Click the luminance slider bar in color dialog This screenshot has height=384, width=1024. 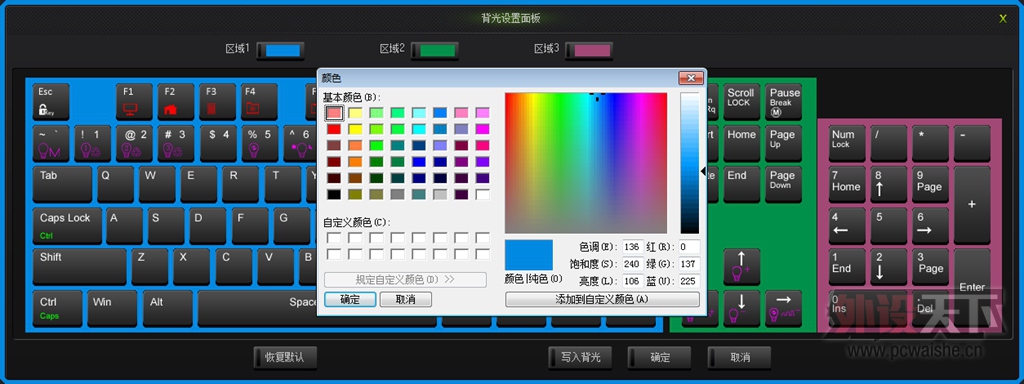(690, 163)
